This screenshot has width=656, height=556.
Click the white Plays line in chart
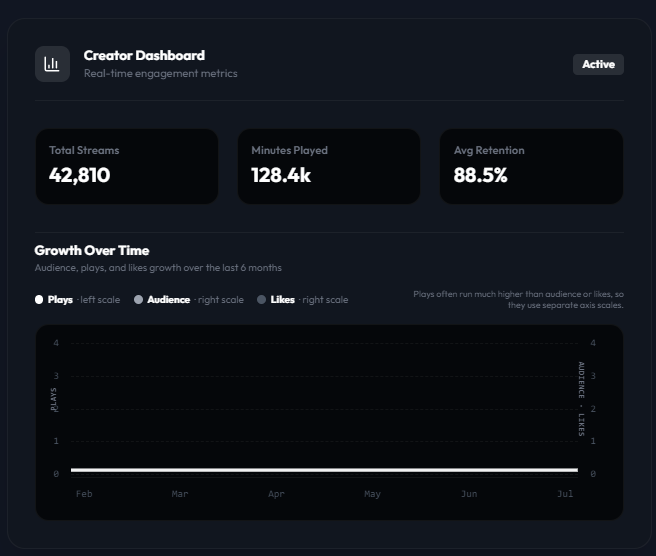pos(324,470)
